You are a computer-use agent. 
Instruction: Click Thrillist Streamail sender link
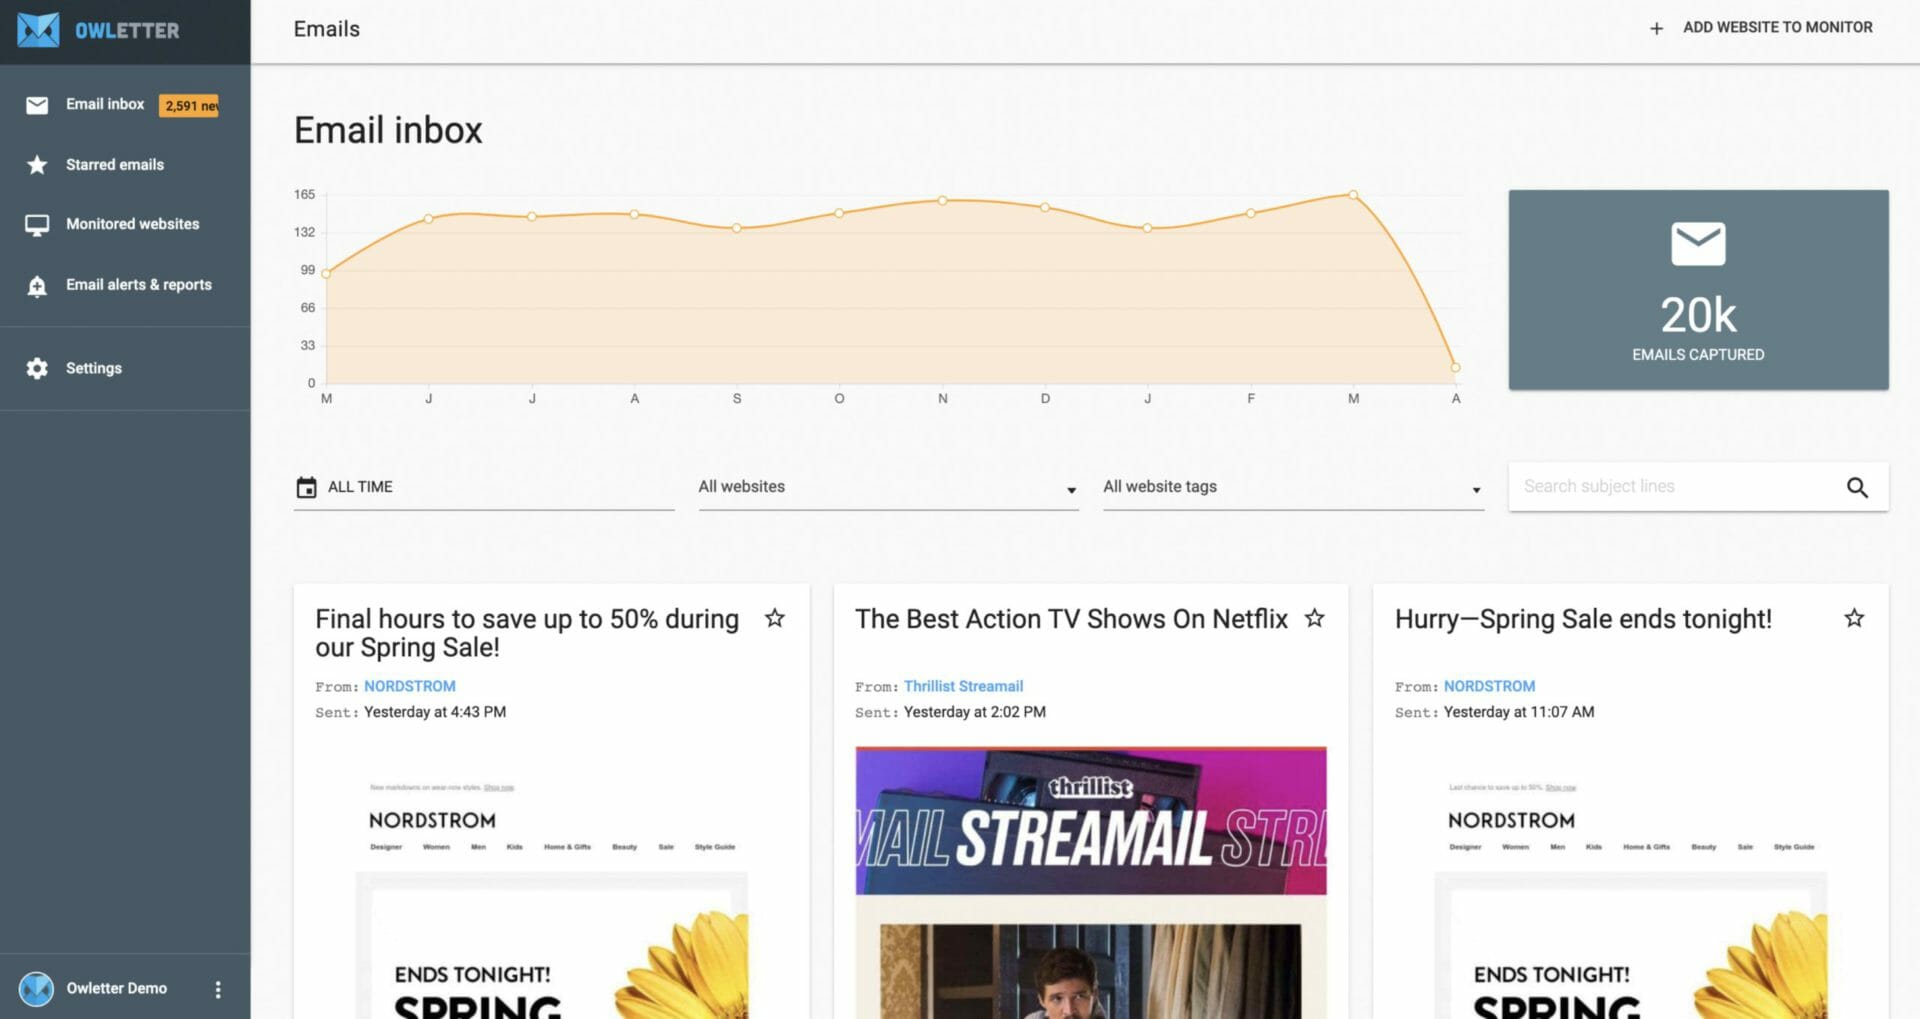(x=963, y=686)
